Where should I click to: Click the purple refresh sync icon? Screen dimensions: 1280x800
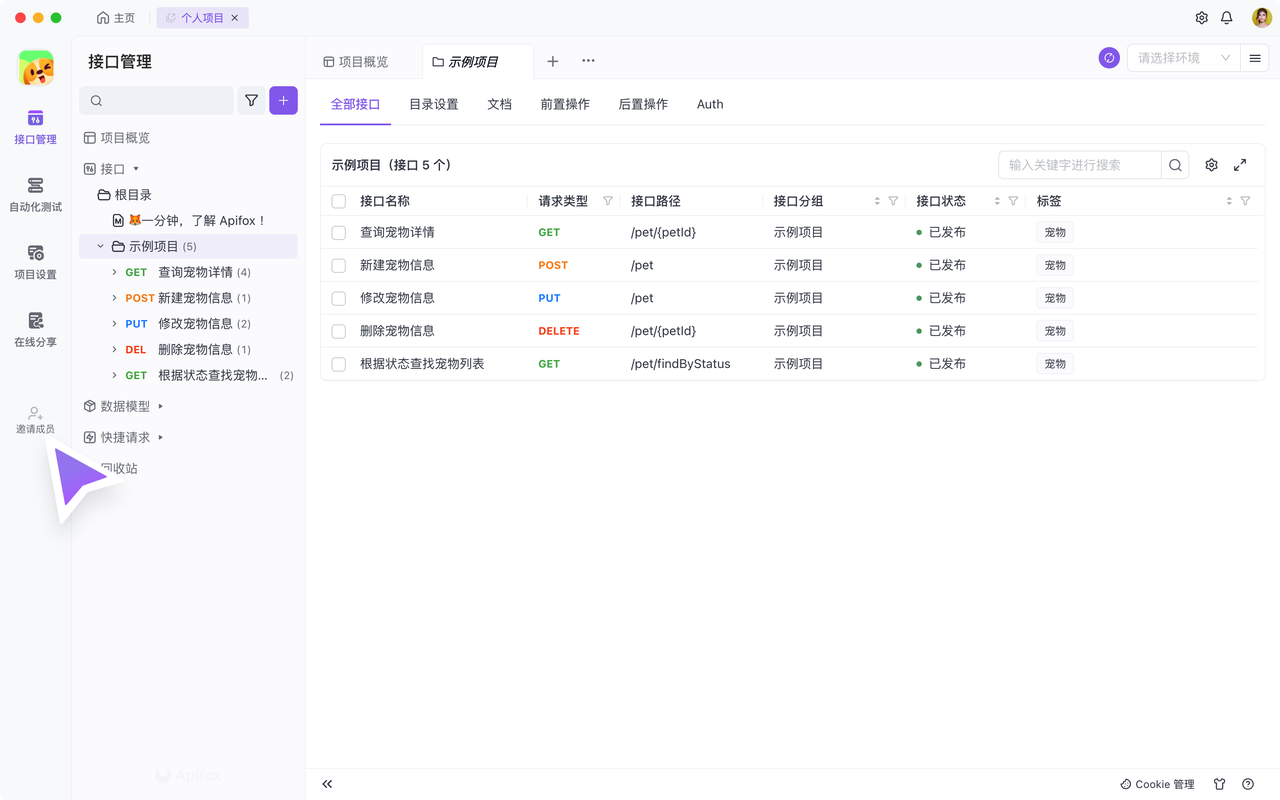[1108, 58]
